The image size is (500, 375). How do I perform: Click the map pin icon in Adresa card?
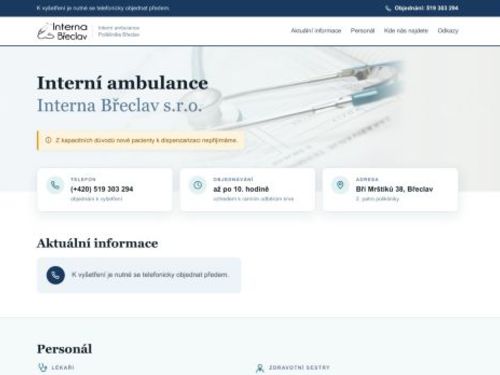click(x=340, y=185)
